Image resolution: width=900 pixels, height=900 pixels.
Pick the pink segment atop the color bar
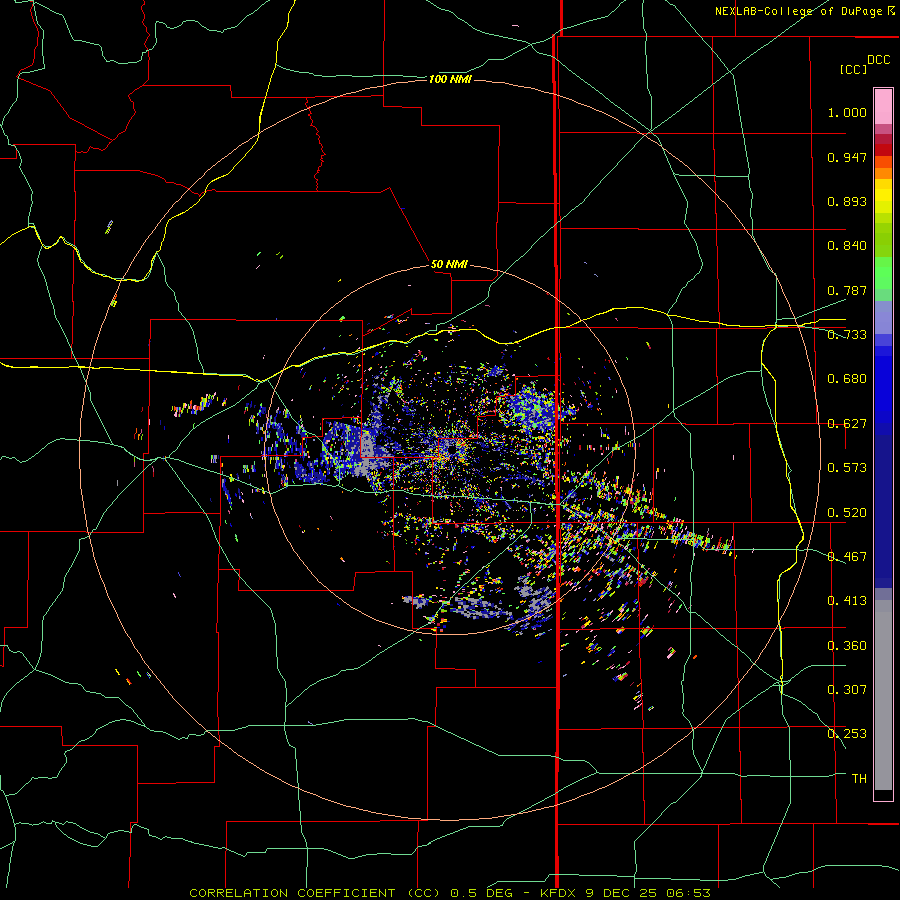883,107
